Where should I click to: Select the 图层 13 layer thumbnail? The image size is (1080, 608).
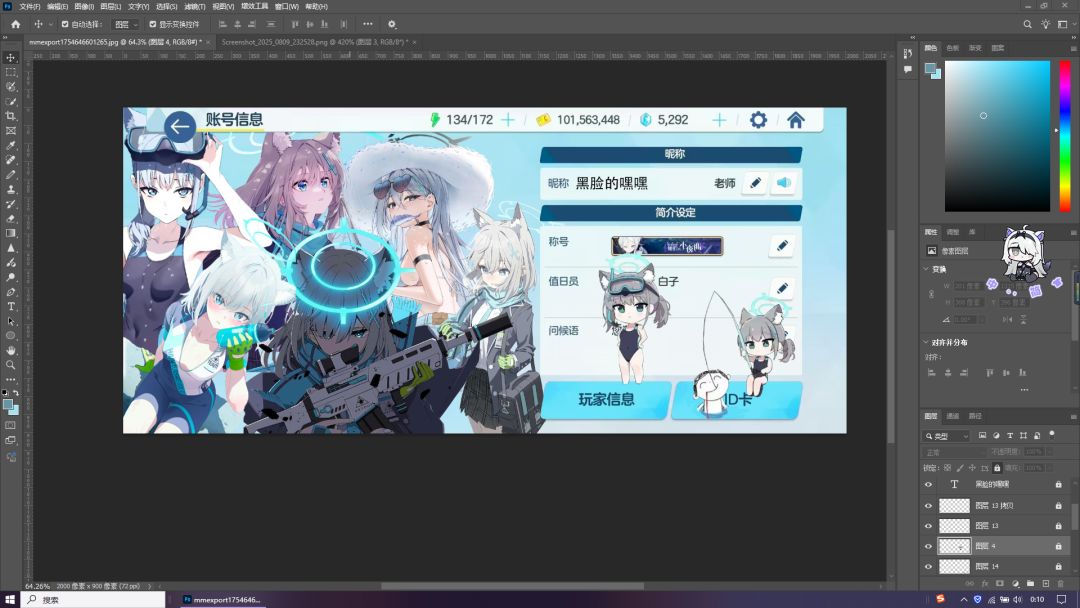(955, 526)
